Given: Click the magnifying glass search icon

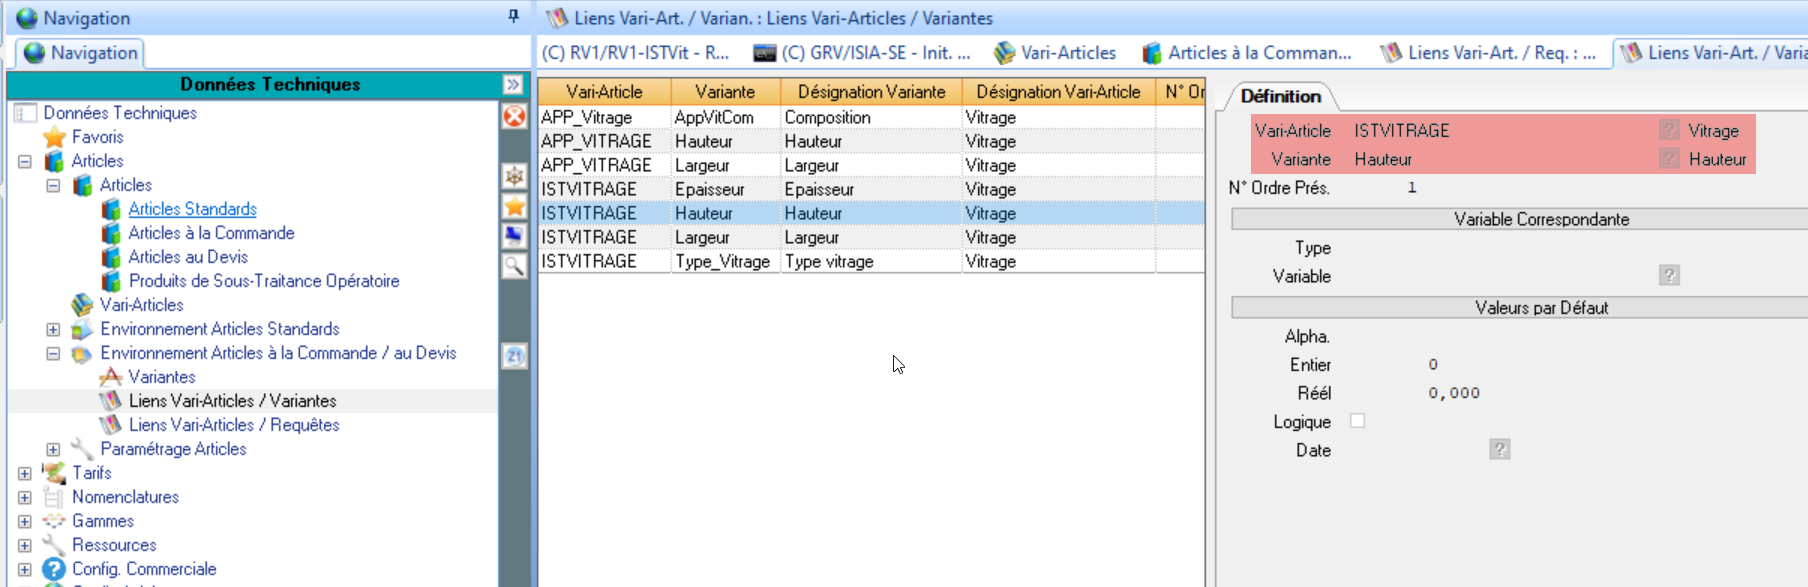Looking at the screenshot, I should [514, 265].
